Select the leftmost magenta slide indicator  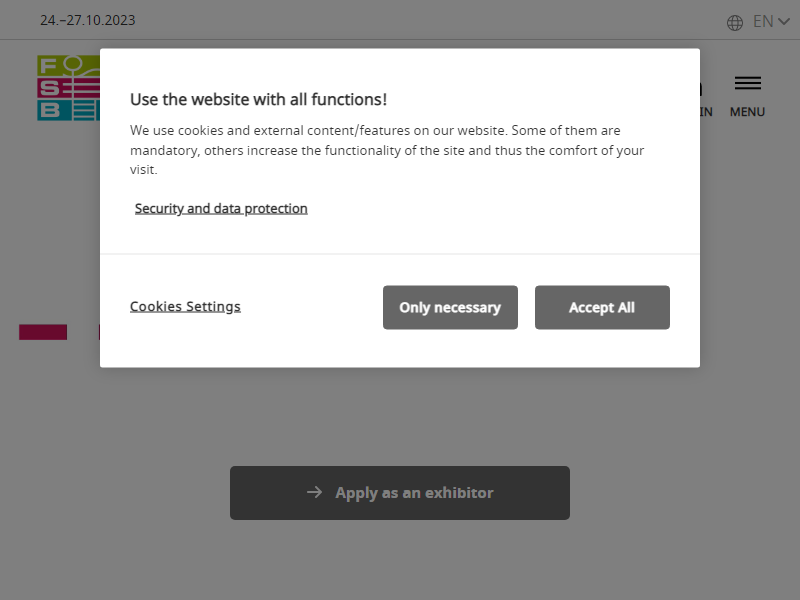[x=43, y=332]
